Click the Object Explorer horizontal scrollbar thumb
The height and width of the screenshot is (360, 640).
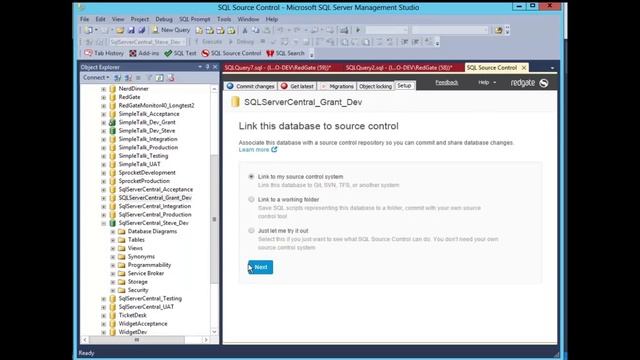coord(137,340)
